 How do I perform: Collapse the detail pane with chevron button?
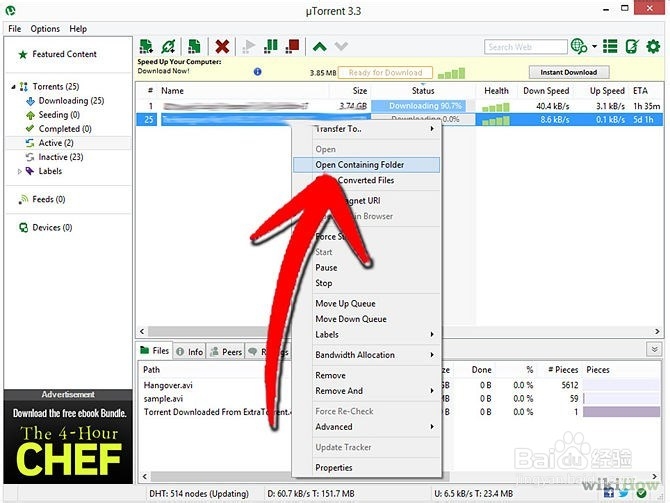pyautogui.click(x=654, y=350)
